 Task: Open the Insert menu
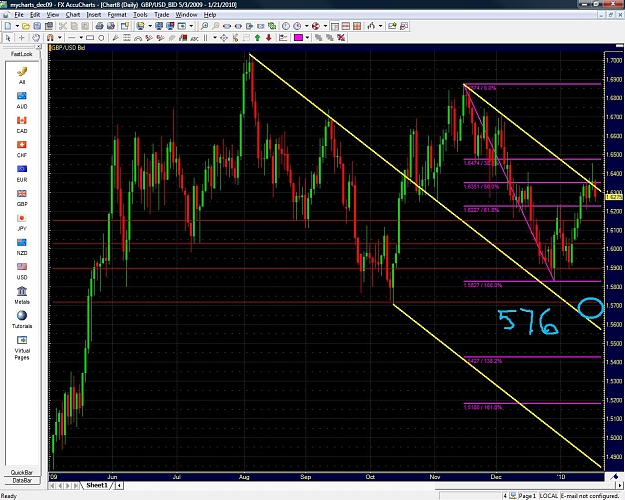(x=94, y=15)
